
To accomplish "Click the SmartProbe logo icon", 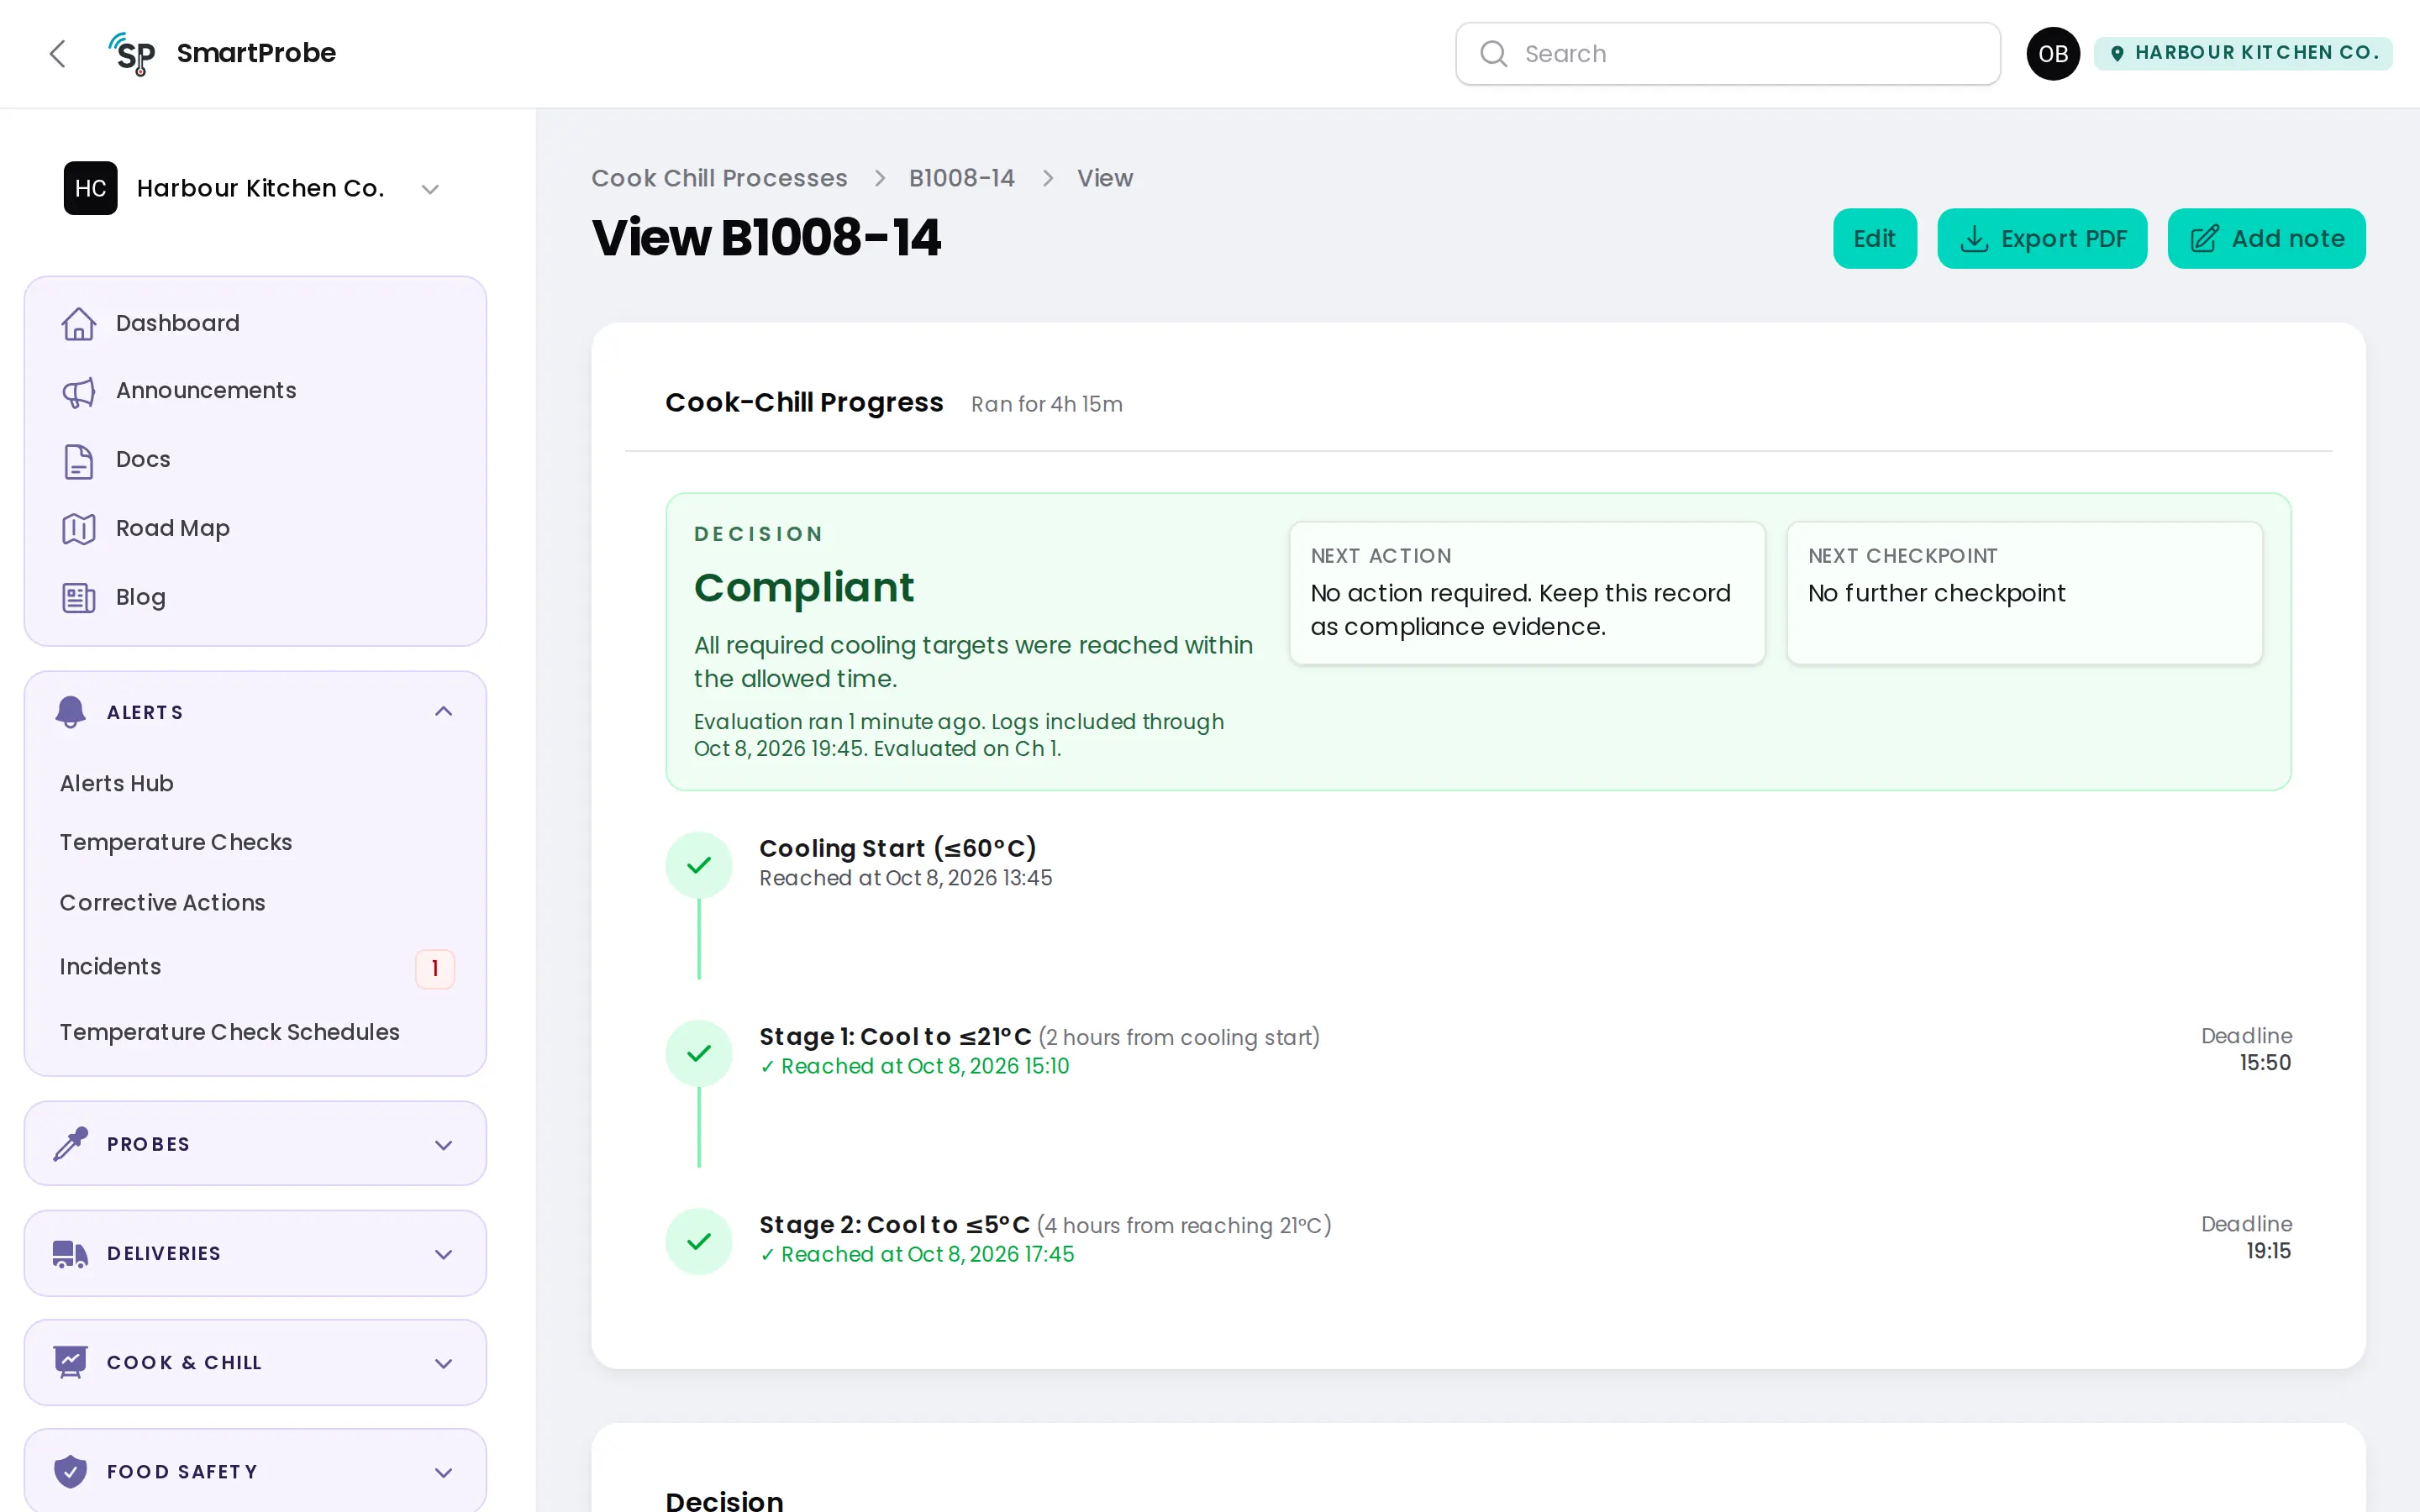I will (132, 53).
